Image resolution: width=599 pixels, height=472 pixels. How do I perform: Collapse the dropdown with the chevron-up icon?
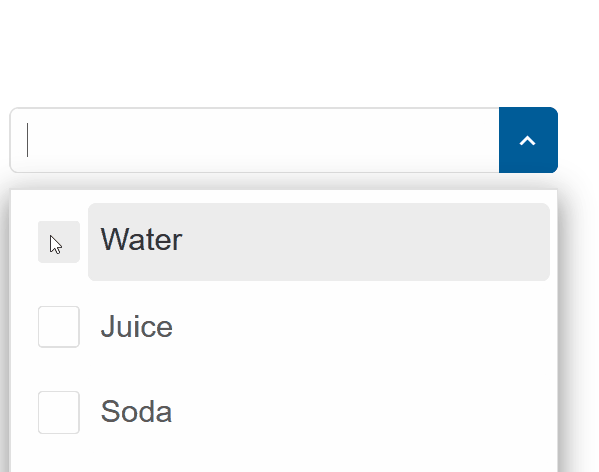pyautogui.click(x=528, y=140)
